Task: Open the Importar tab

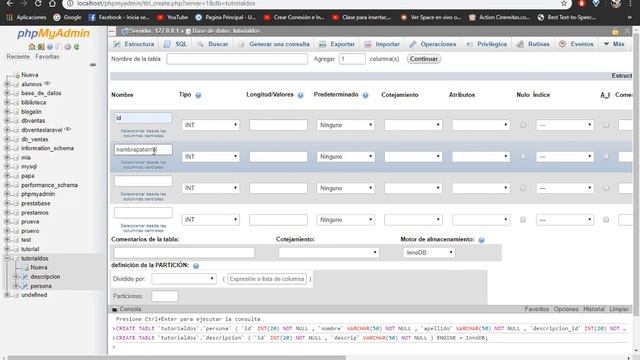Action: click(x=382, y=44)
